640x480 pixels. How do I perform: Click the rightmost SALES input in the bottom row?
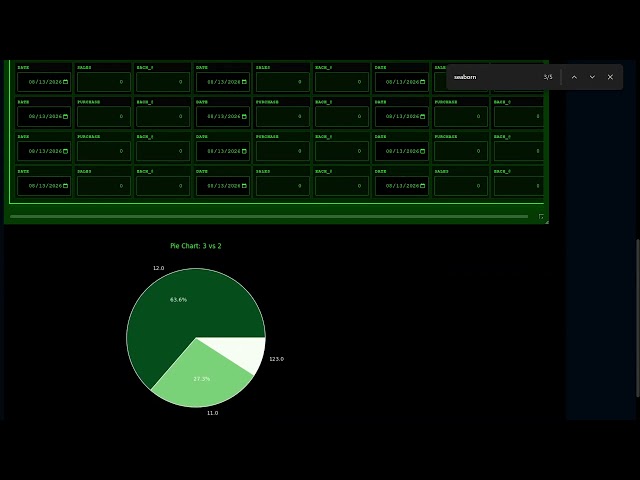point(461,186)
